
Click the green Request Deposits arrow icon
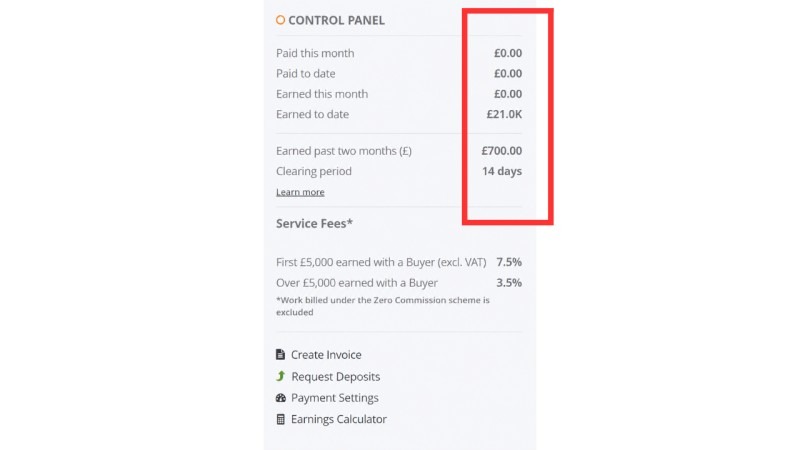click(280, 376)
